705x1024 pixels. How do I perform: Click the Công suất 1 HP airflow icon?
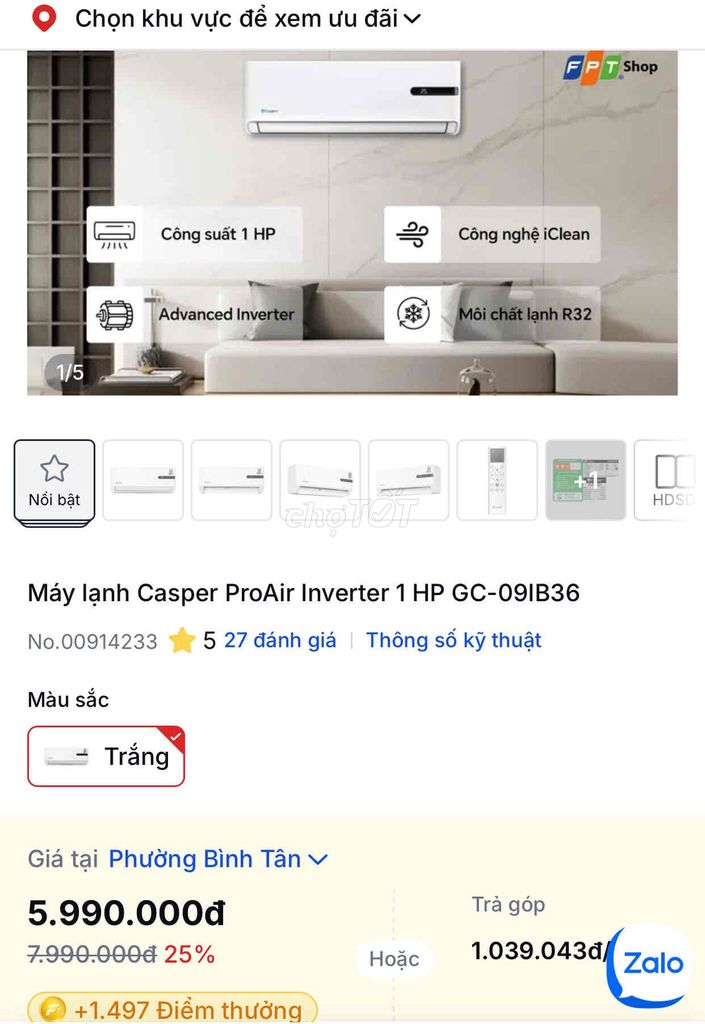(117, 233)
